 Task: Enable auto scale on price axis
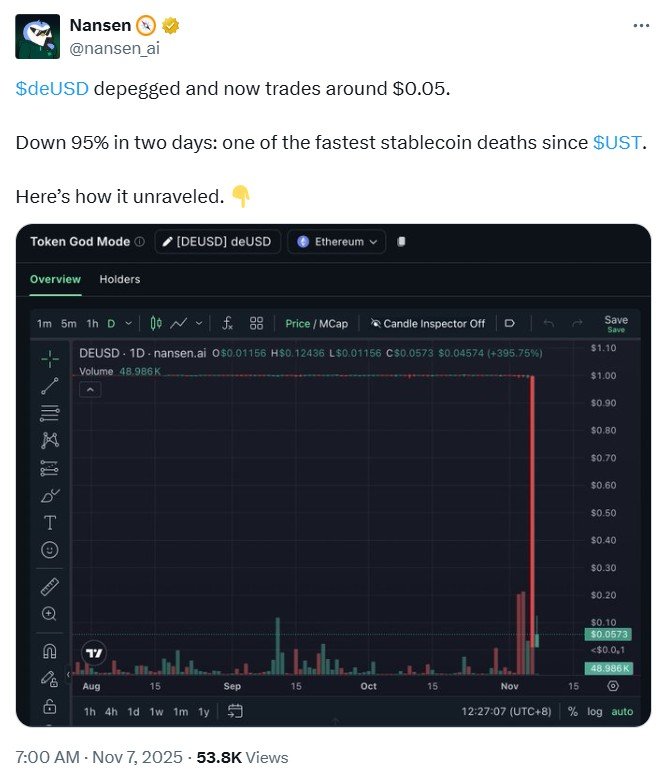tap(622, 711)
